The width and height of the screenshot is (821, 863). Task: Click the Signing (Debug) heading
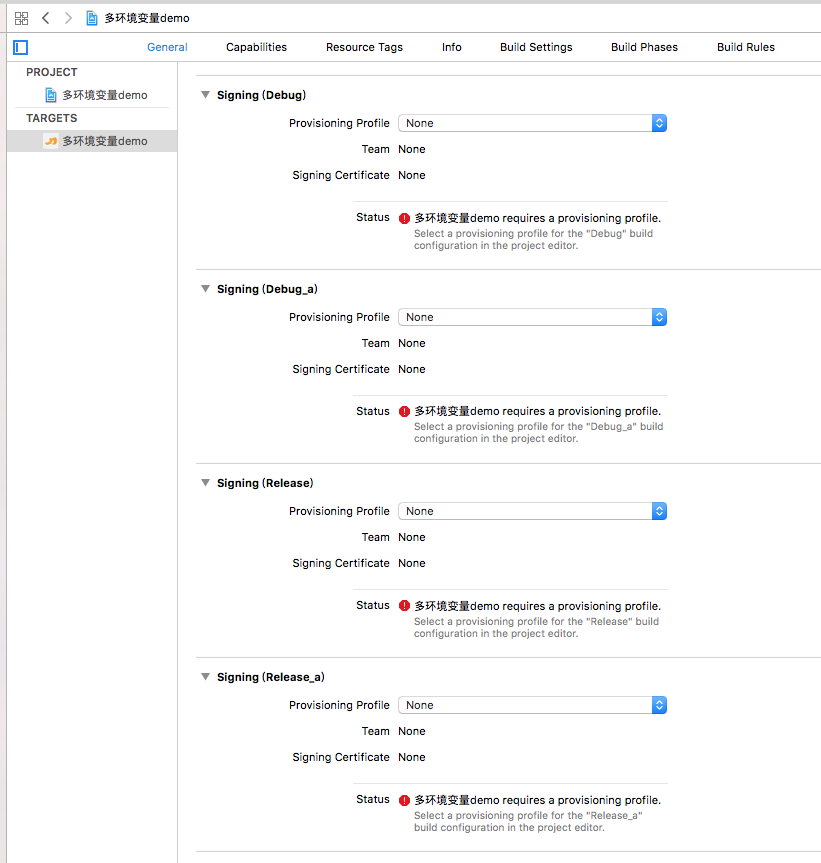(x=261, y=95)
